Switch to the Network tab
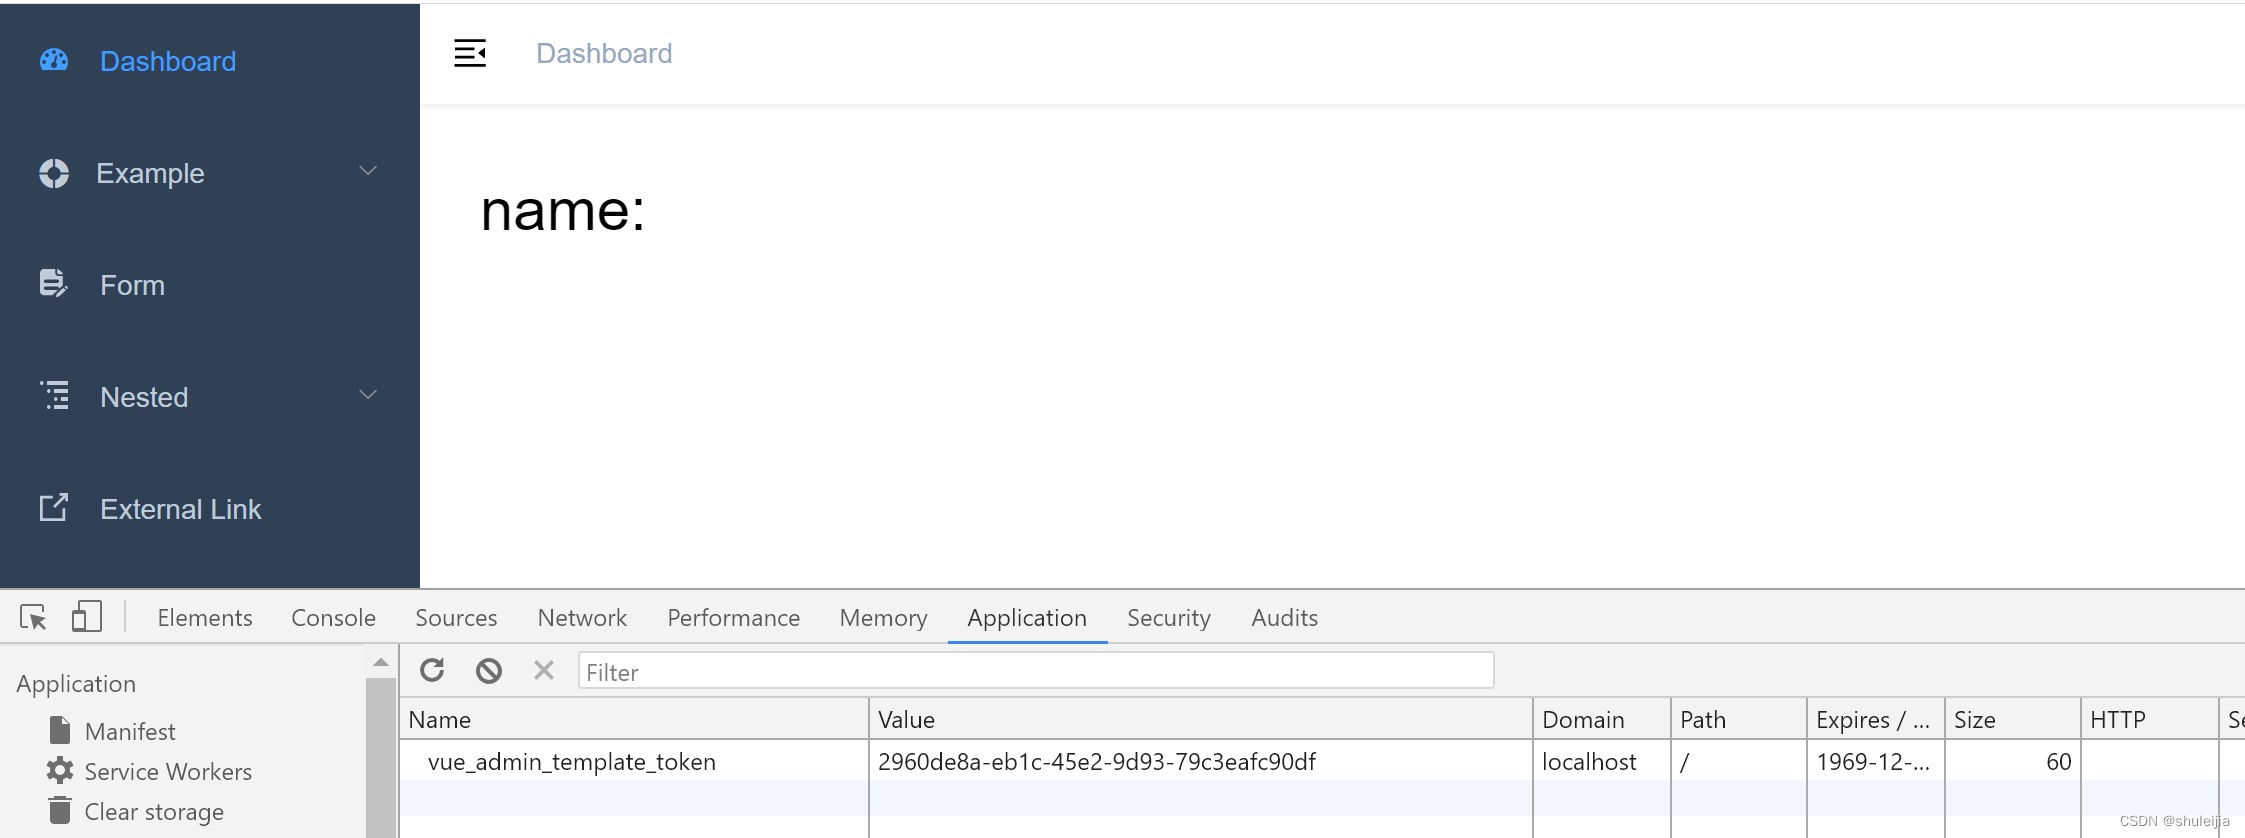Viewport: 2245px width, 838px height. [x=582, y=618]
